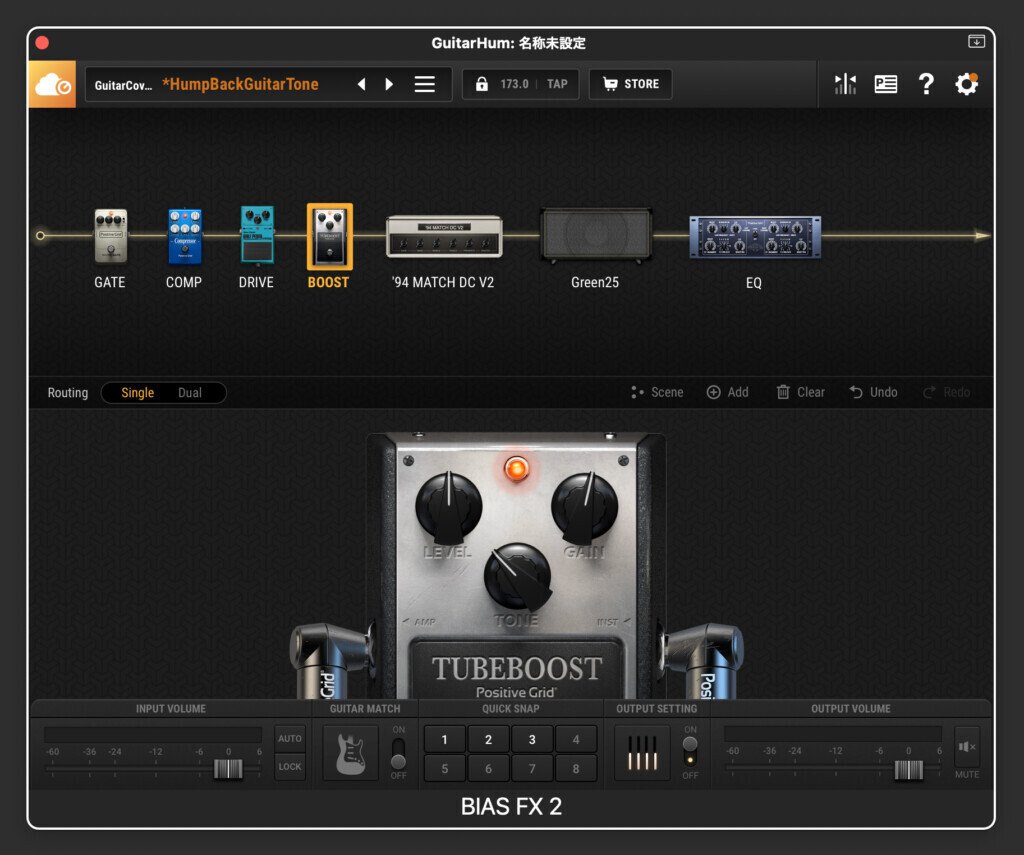Image resolution: width=1024 pixels, height=855 pixels.
Task: Switch routing to Single
Action: 137,393
